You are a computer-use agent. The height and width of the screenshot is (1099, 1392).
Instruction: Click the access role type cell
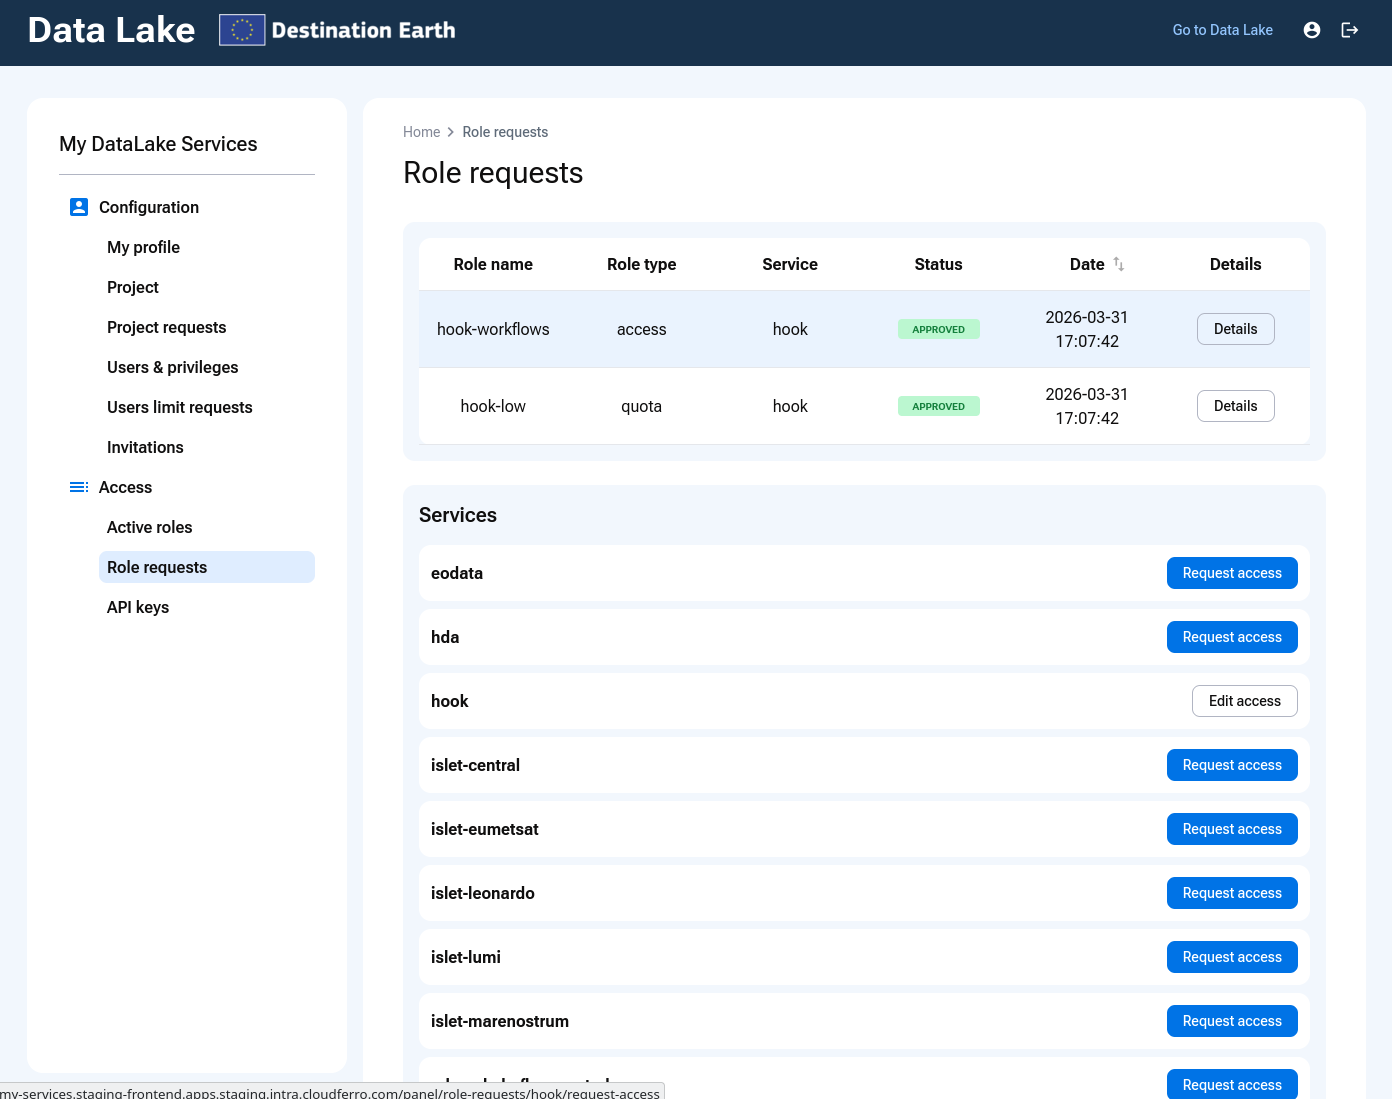pos(642,329)
